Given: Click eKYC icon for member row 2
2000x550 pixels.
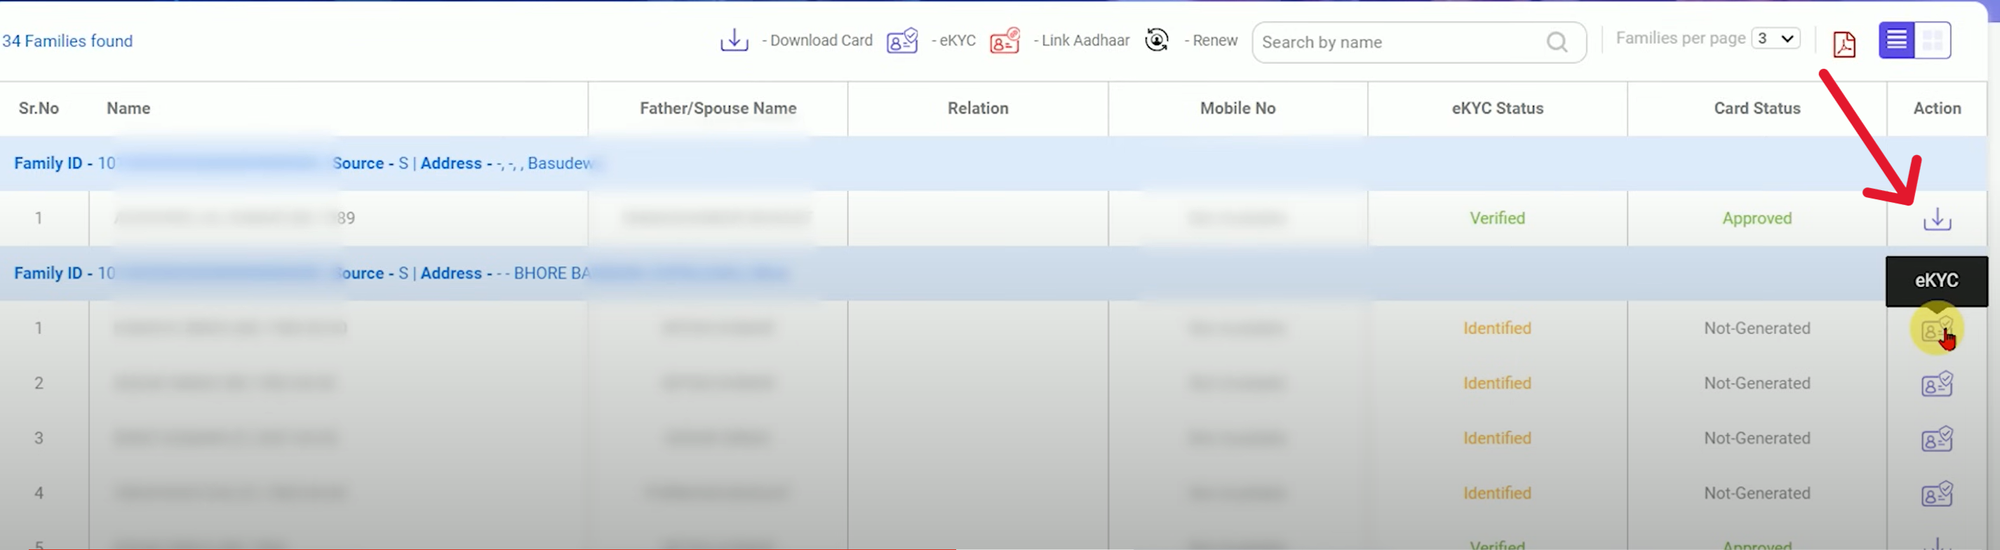Looking at the screenshot, I should 1936,384.
